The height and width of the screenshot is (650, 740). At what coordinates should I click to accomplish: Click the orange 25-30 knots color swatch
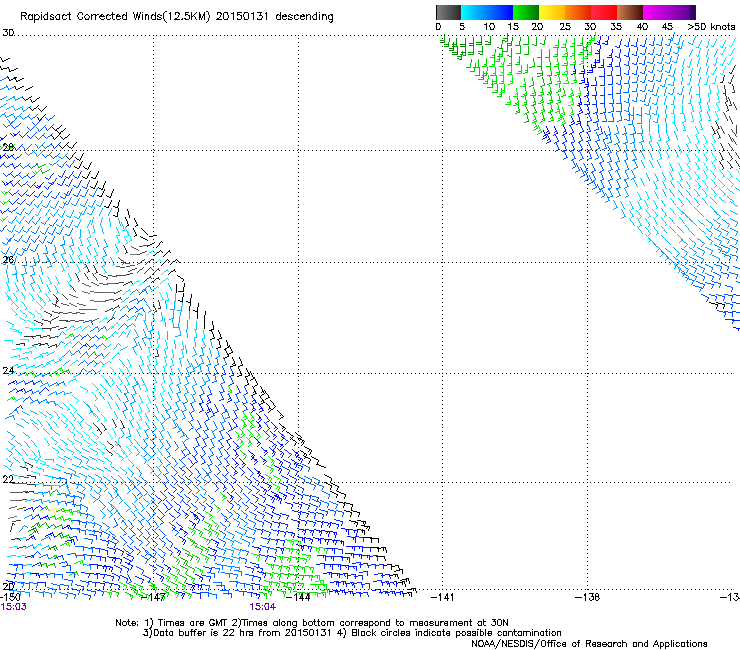coord(578,12)
